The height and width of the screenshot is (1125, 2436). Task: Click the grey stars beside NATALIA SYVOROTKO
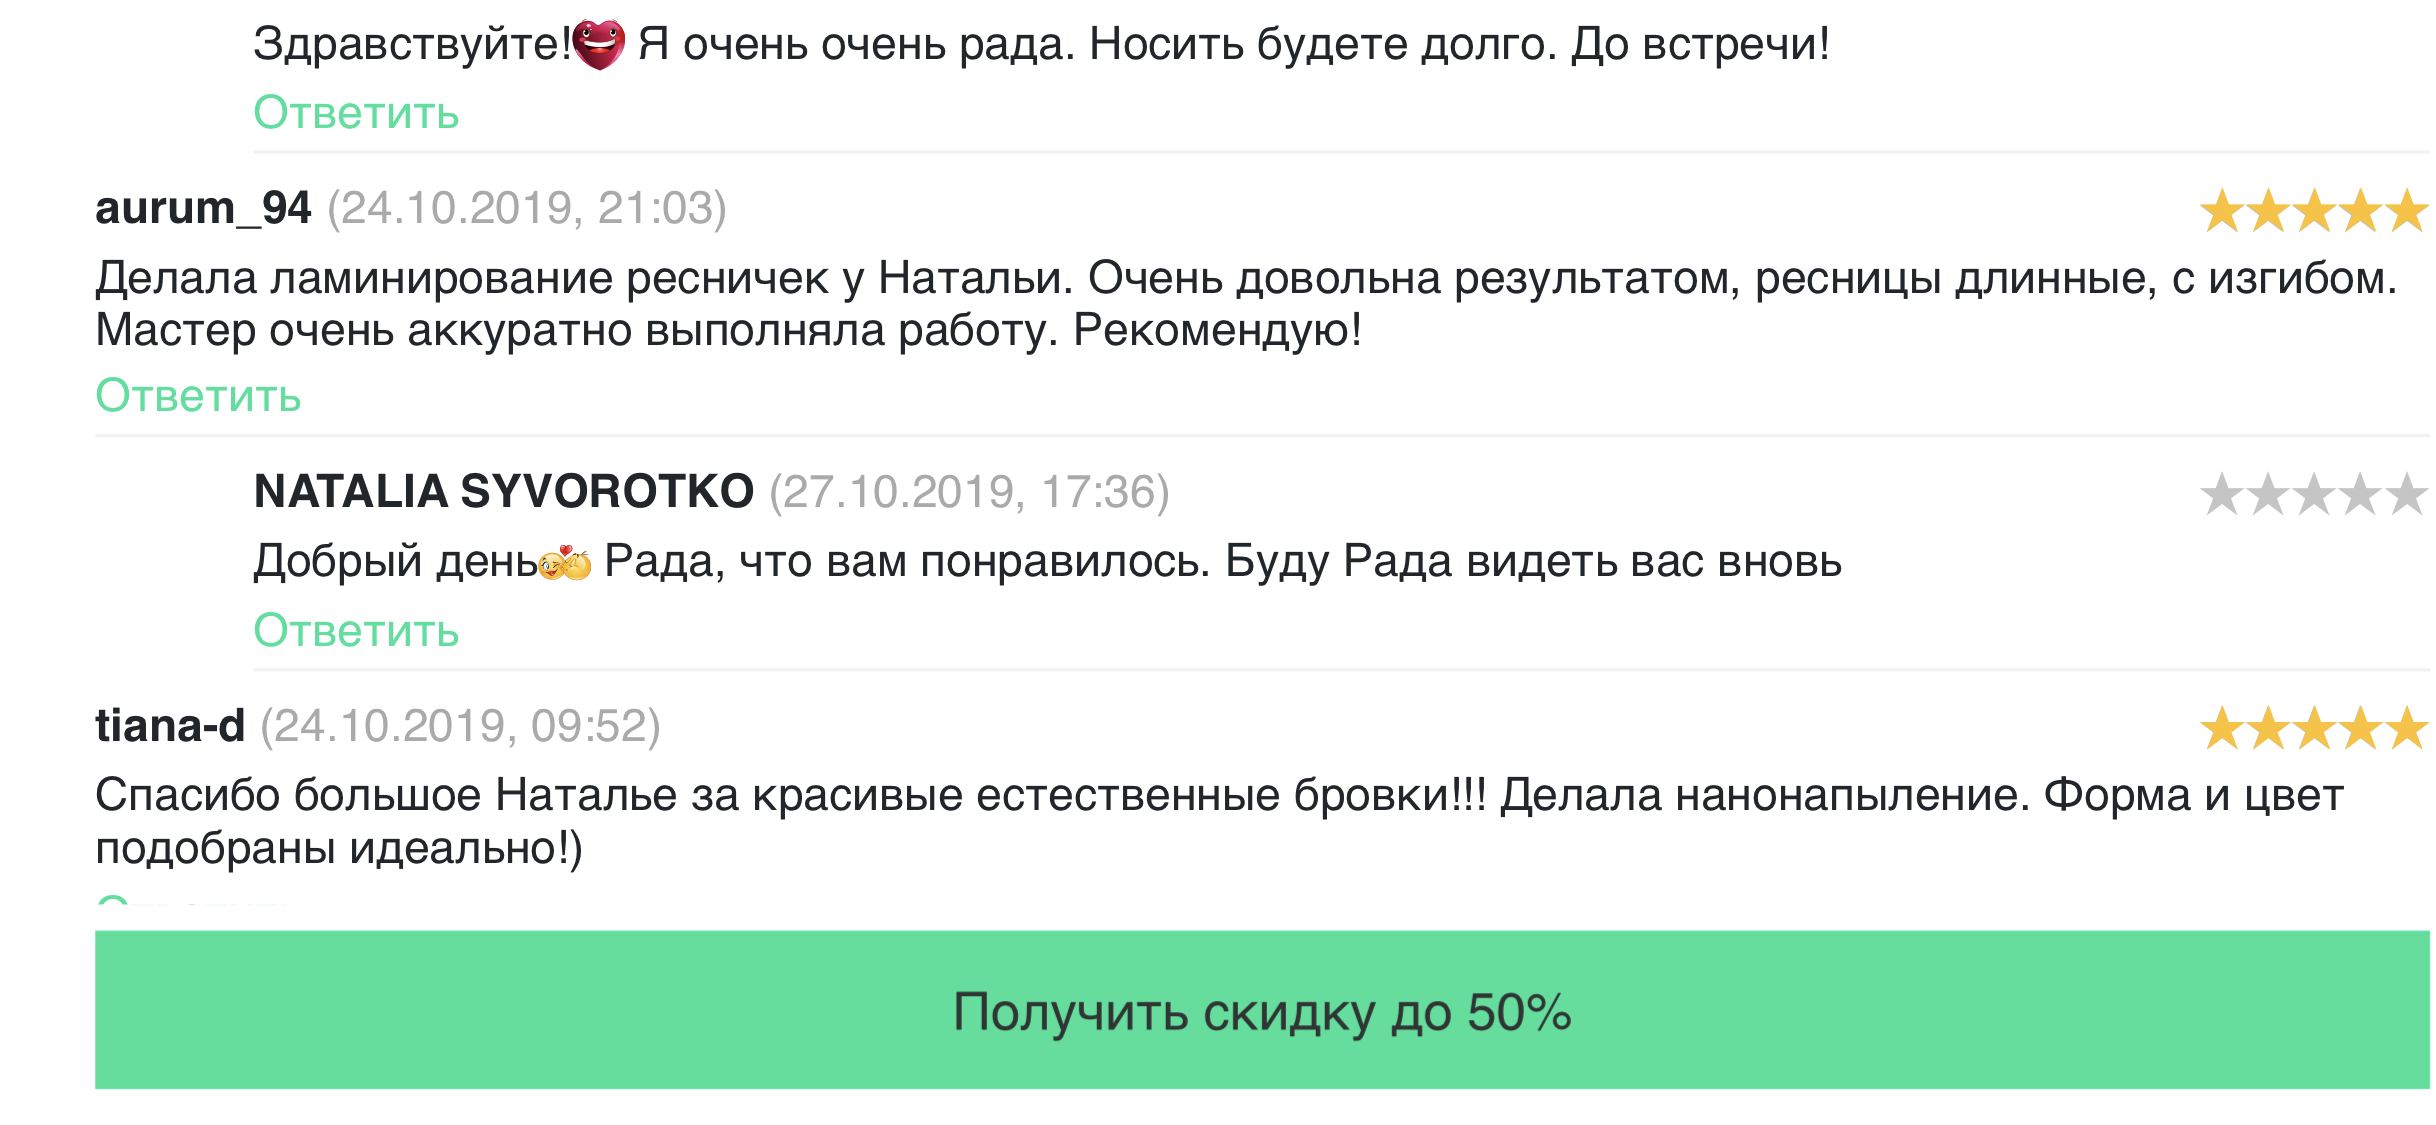[x=2313, y=494]
